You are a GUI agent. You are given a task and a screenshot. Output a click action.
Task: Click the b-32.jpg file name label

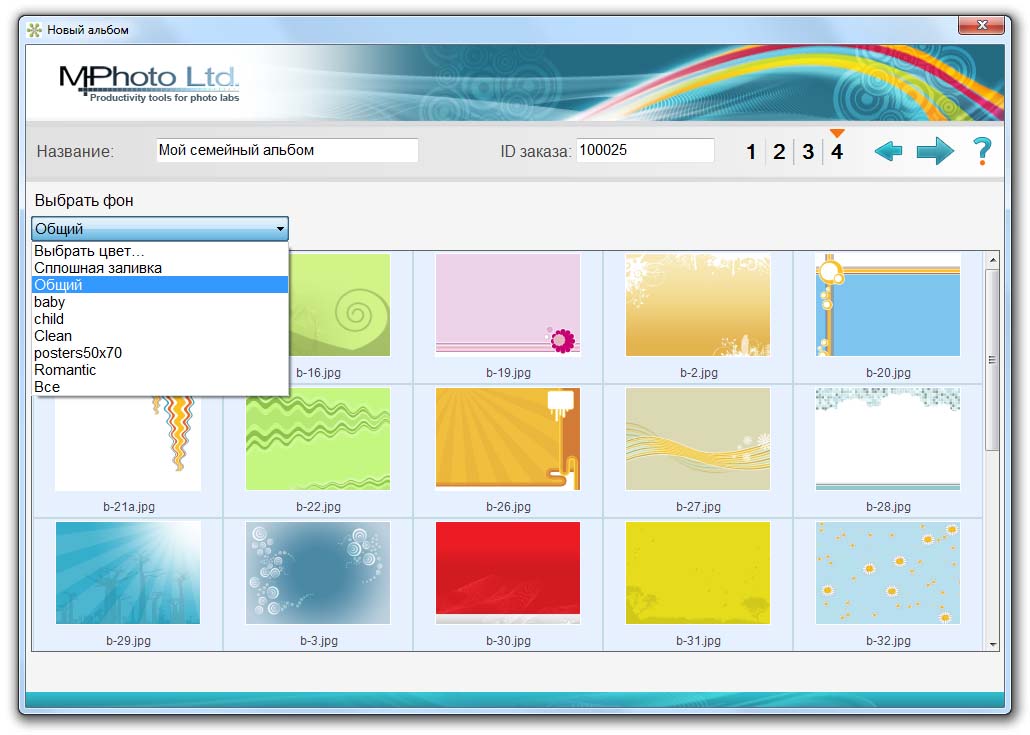[888, 640]
